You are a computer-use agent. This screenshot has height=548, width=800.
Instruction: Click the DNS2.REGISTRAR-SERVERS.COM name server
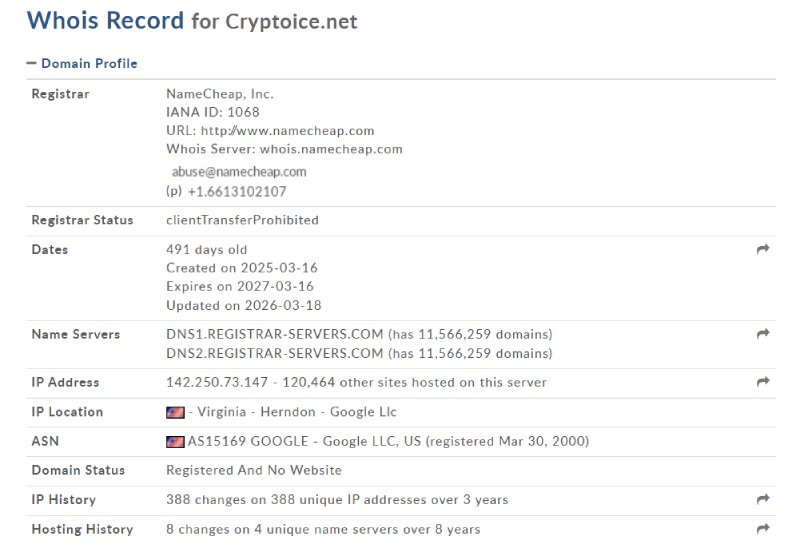click(x=274, y=353)
